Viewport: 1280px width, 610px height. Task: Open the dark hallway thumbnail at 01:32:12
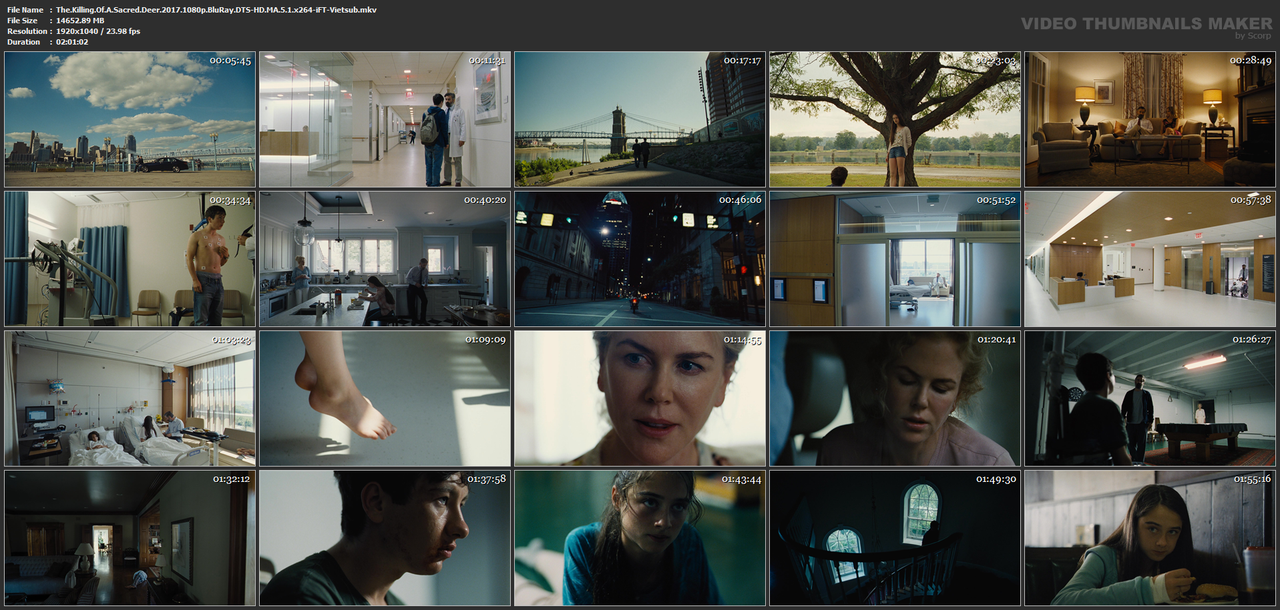pos(130,538)
